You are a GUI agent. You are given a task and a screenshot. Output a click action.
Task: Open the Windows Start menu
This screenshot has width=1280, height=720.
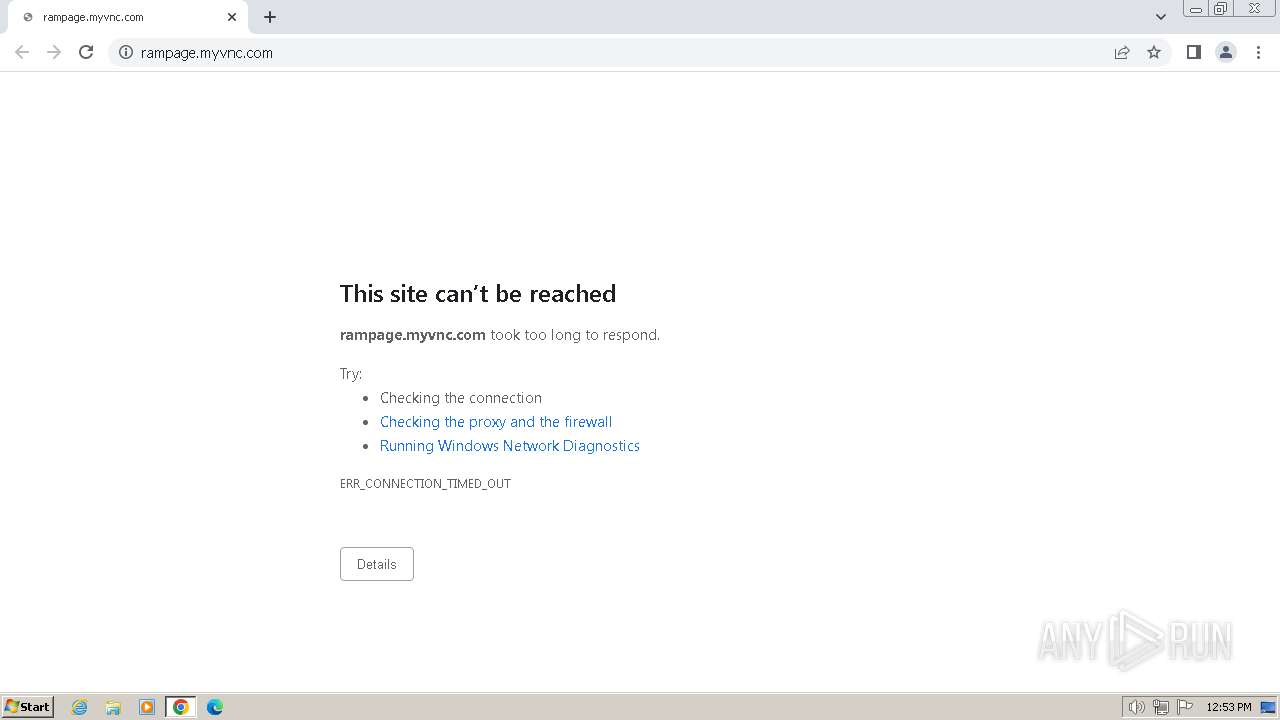[28, 707]
